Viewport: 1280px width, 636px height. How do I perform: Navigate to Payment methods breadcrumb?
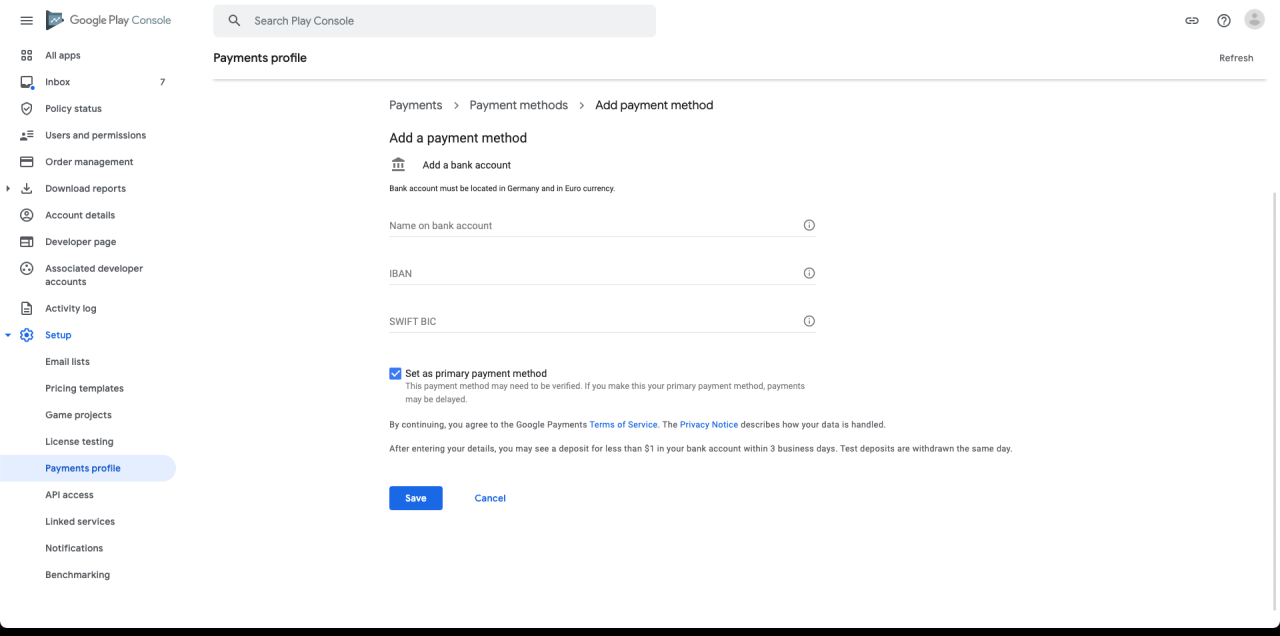point(518,105)
